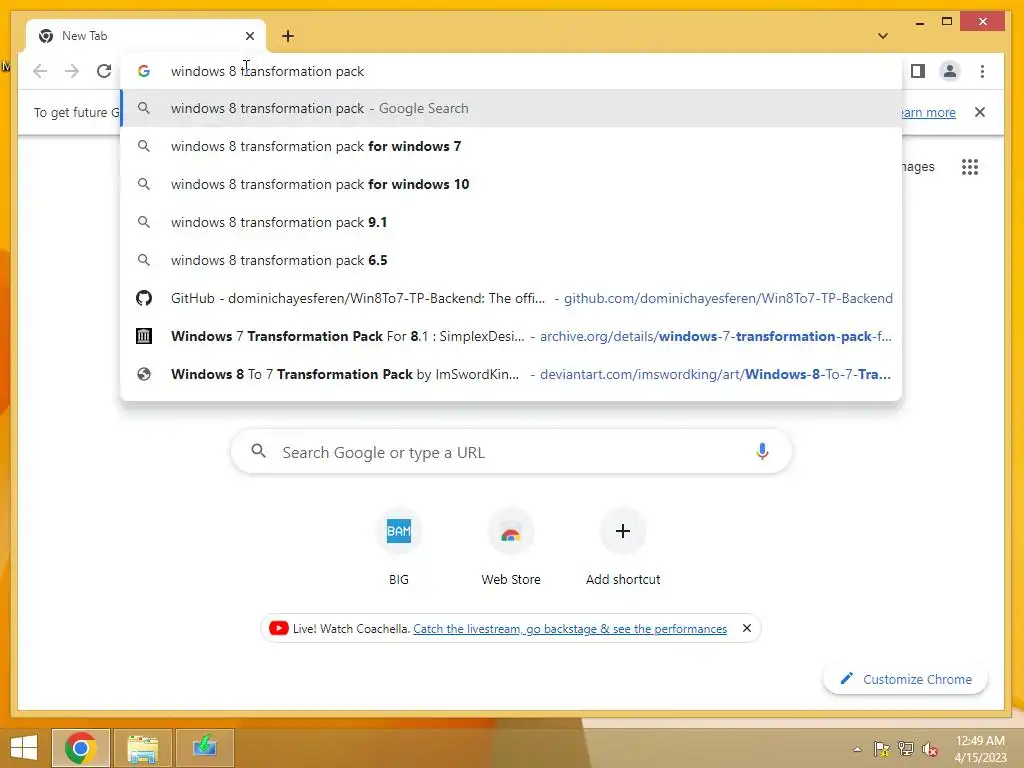The image size is (1024, 768).
Task: Choose the 'for windows 10' suggestion
Action: point(511,184)
